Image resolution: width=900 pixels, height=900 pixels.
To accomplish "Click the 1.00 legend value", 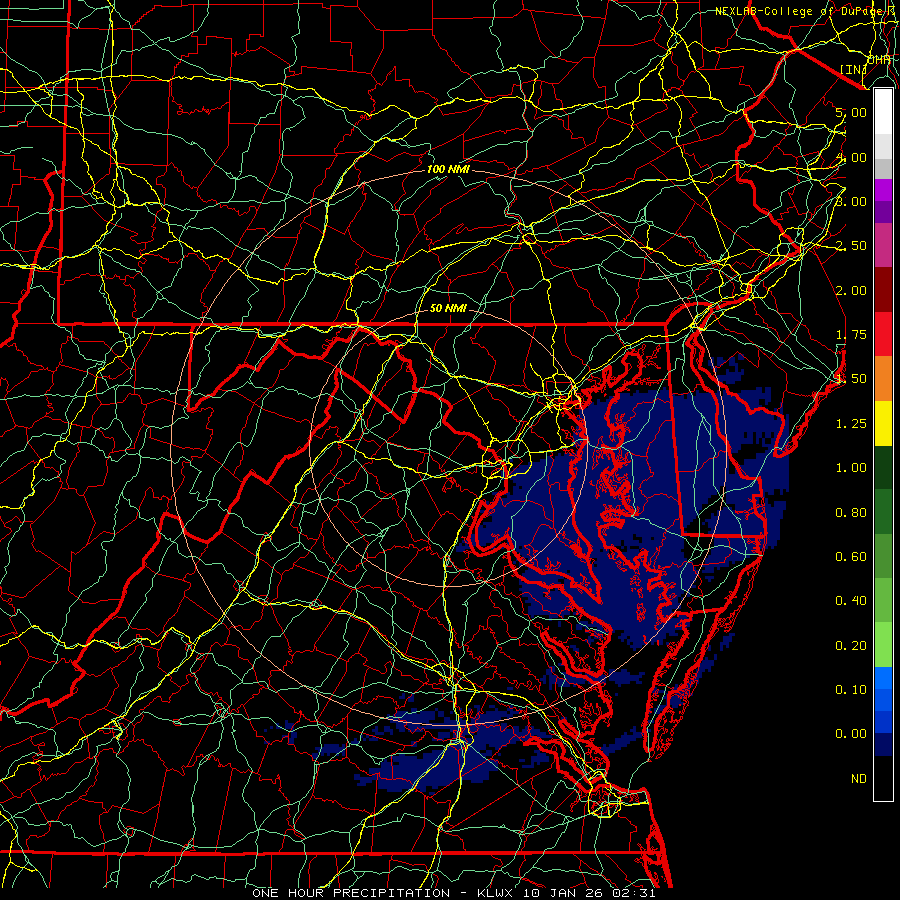I will [x=851, y=468].
